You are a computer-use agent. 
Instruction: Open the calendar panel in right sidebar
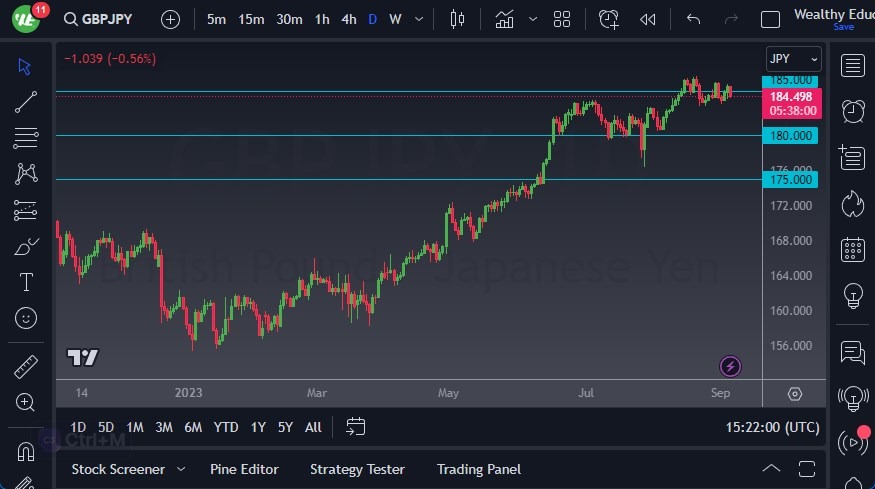pyautogui.click(x=853, y=249)
